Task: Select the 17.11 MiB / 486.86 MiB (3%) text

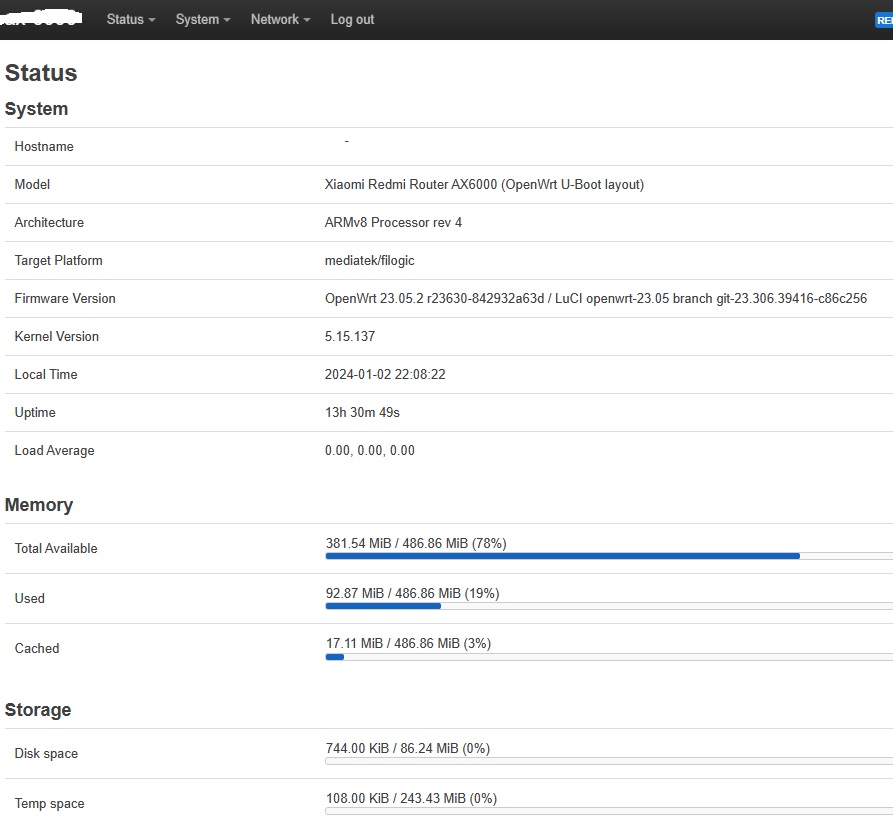Action: [x=408, y=643]
